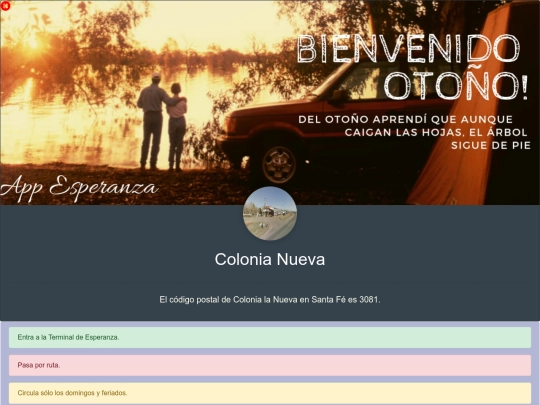The width and height of the screenshot is (540, 405).
Task: Click the 'Pasa por ruta.' pink notice
Action: pyautogui.click(x=270, y=365)
